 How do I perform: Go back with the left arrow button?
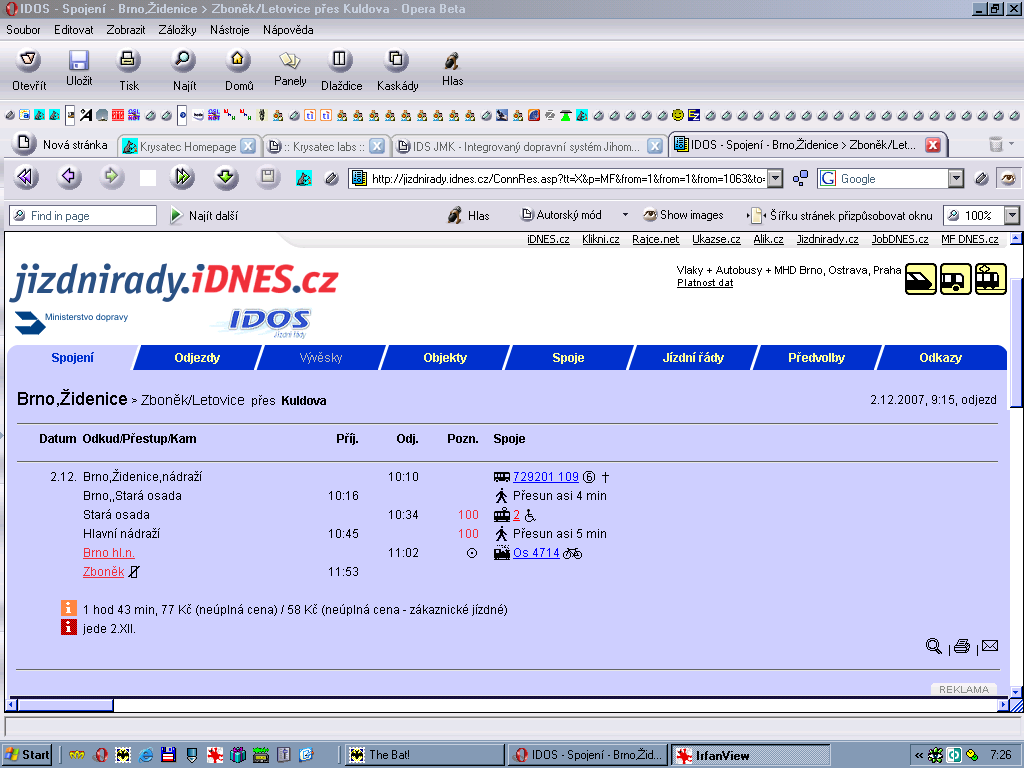[x=69, y=178]
